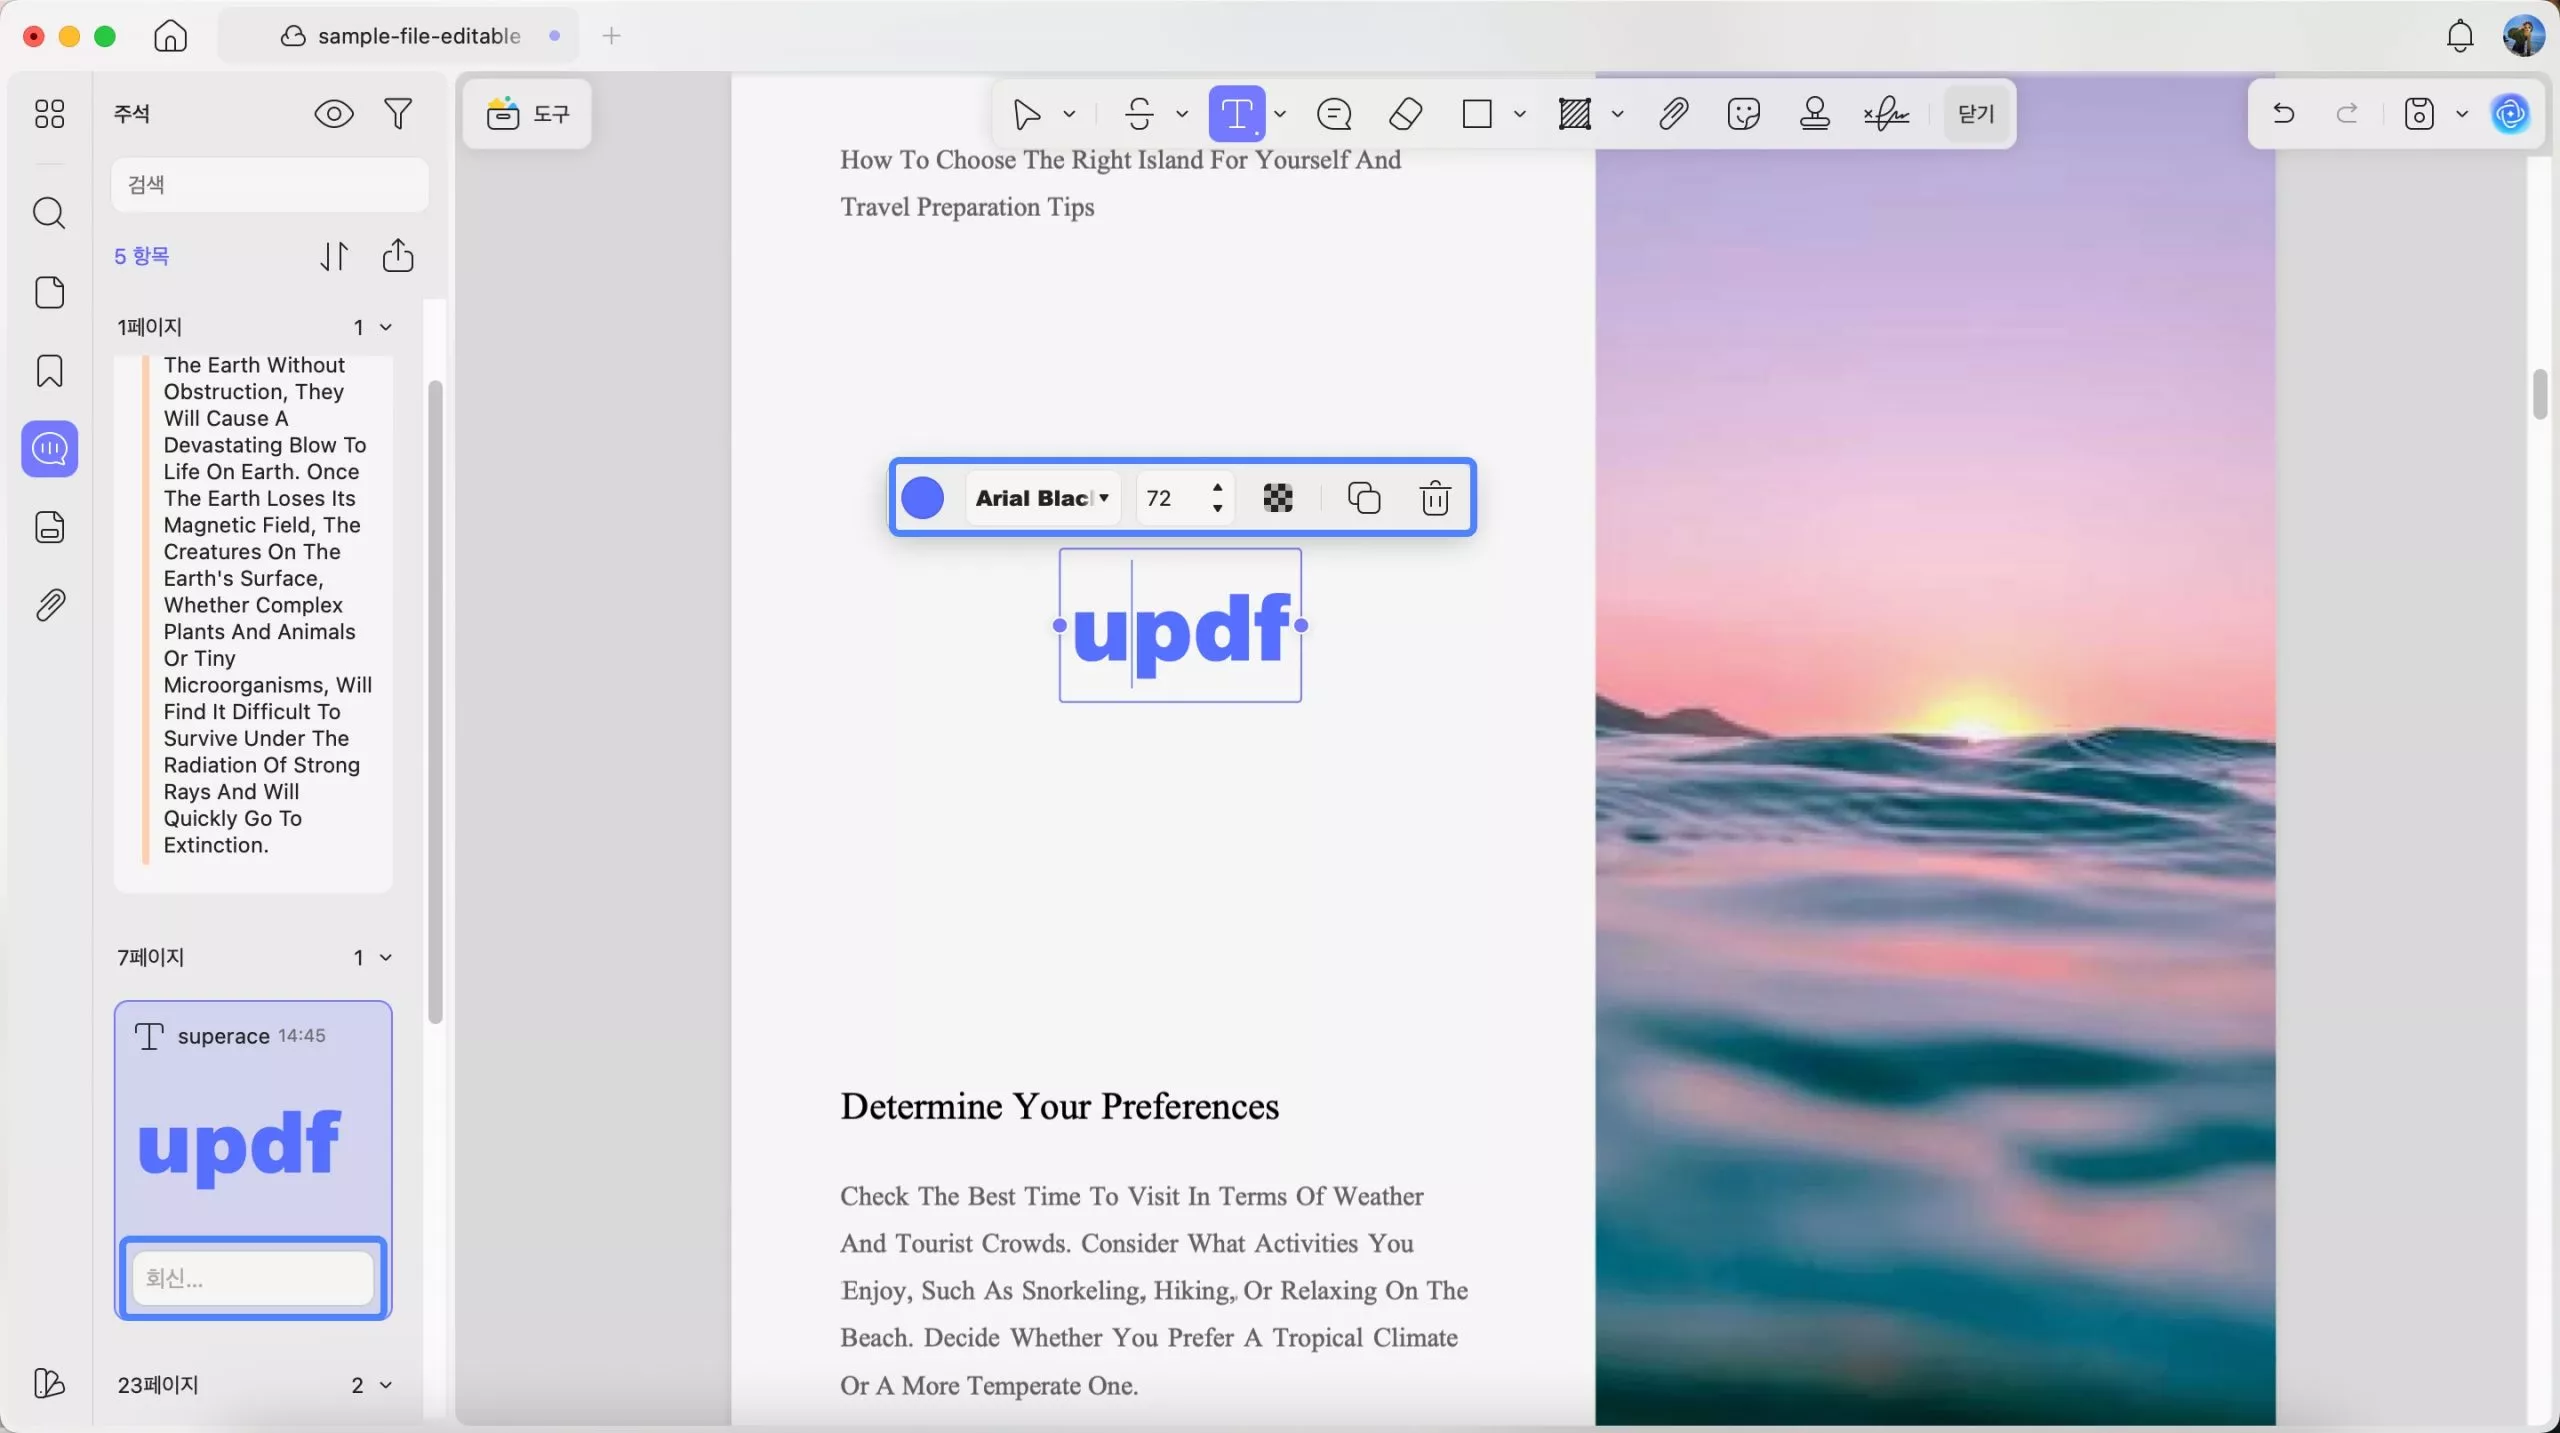Open the page panel icon in sidebar
This screenshot has height=1433, width=2560.
[x=49, y=292]
